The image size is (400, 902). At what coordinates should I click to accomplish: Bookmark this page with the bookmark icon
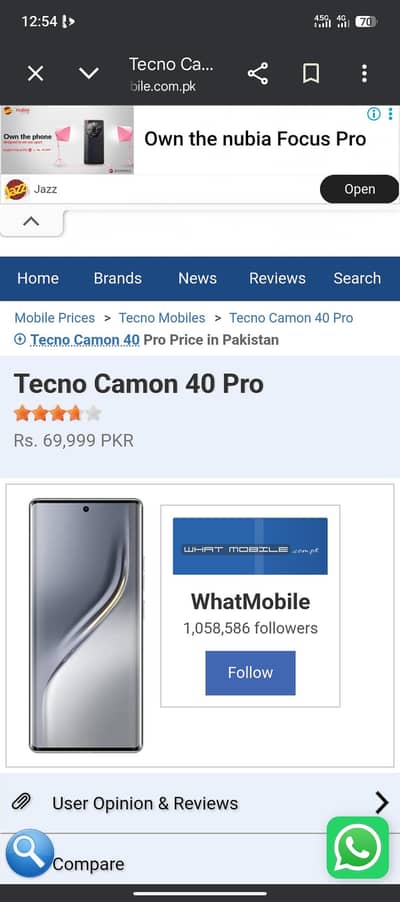coord(311,74)
